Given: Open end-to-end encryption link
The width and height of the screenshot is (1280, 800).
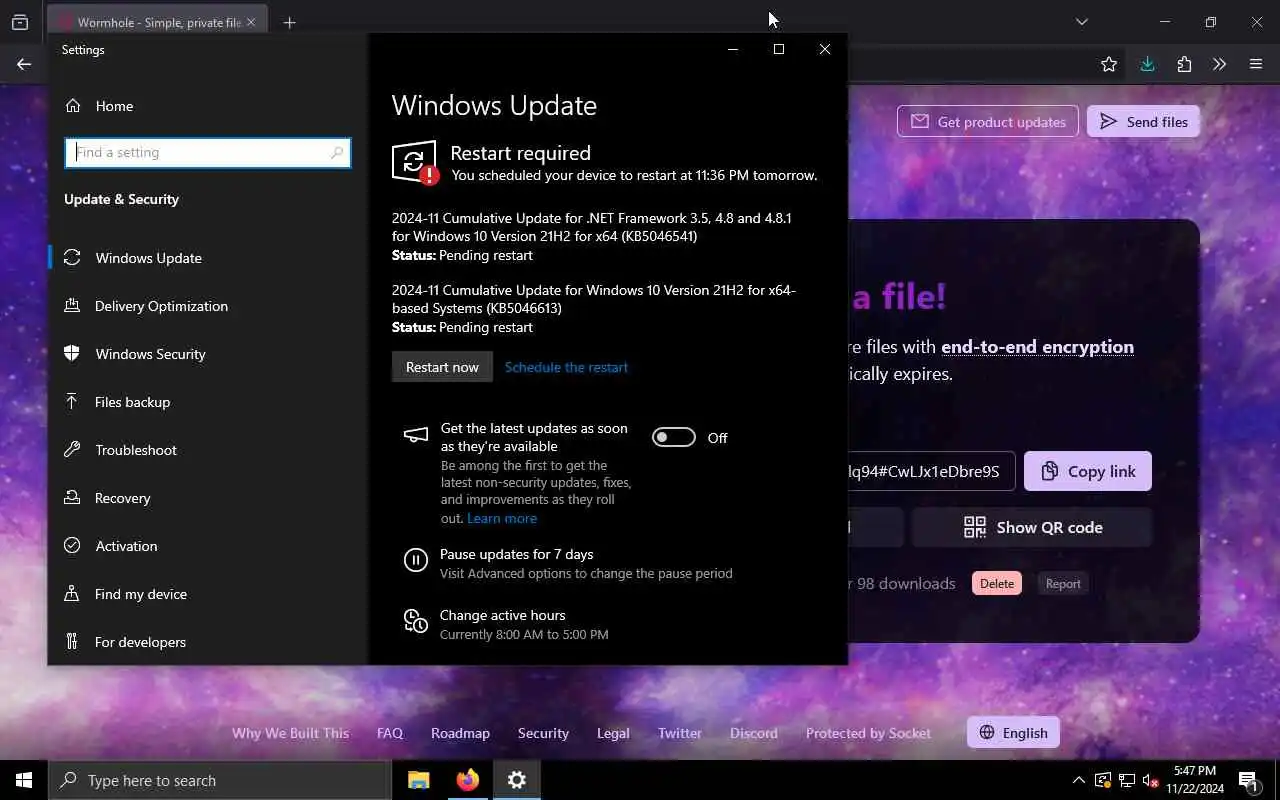Looking at the screenshot, I should [1037, 347].
